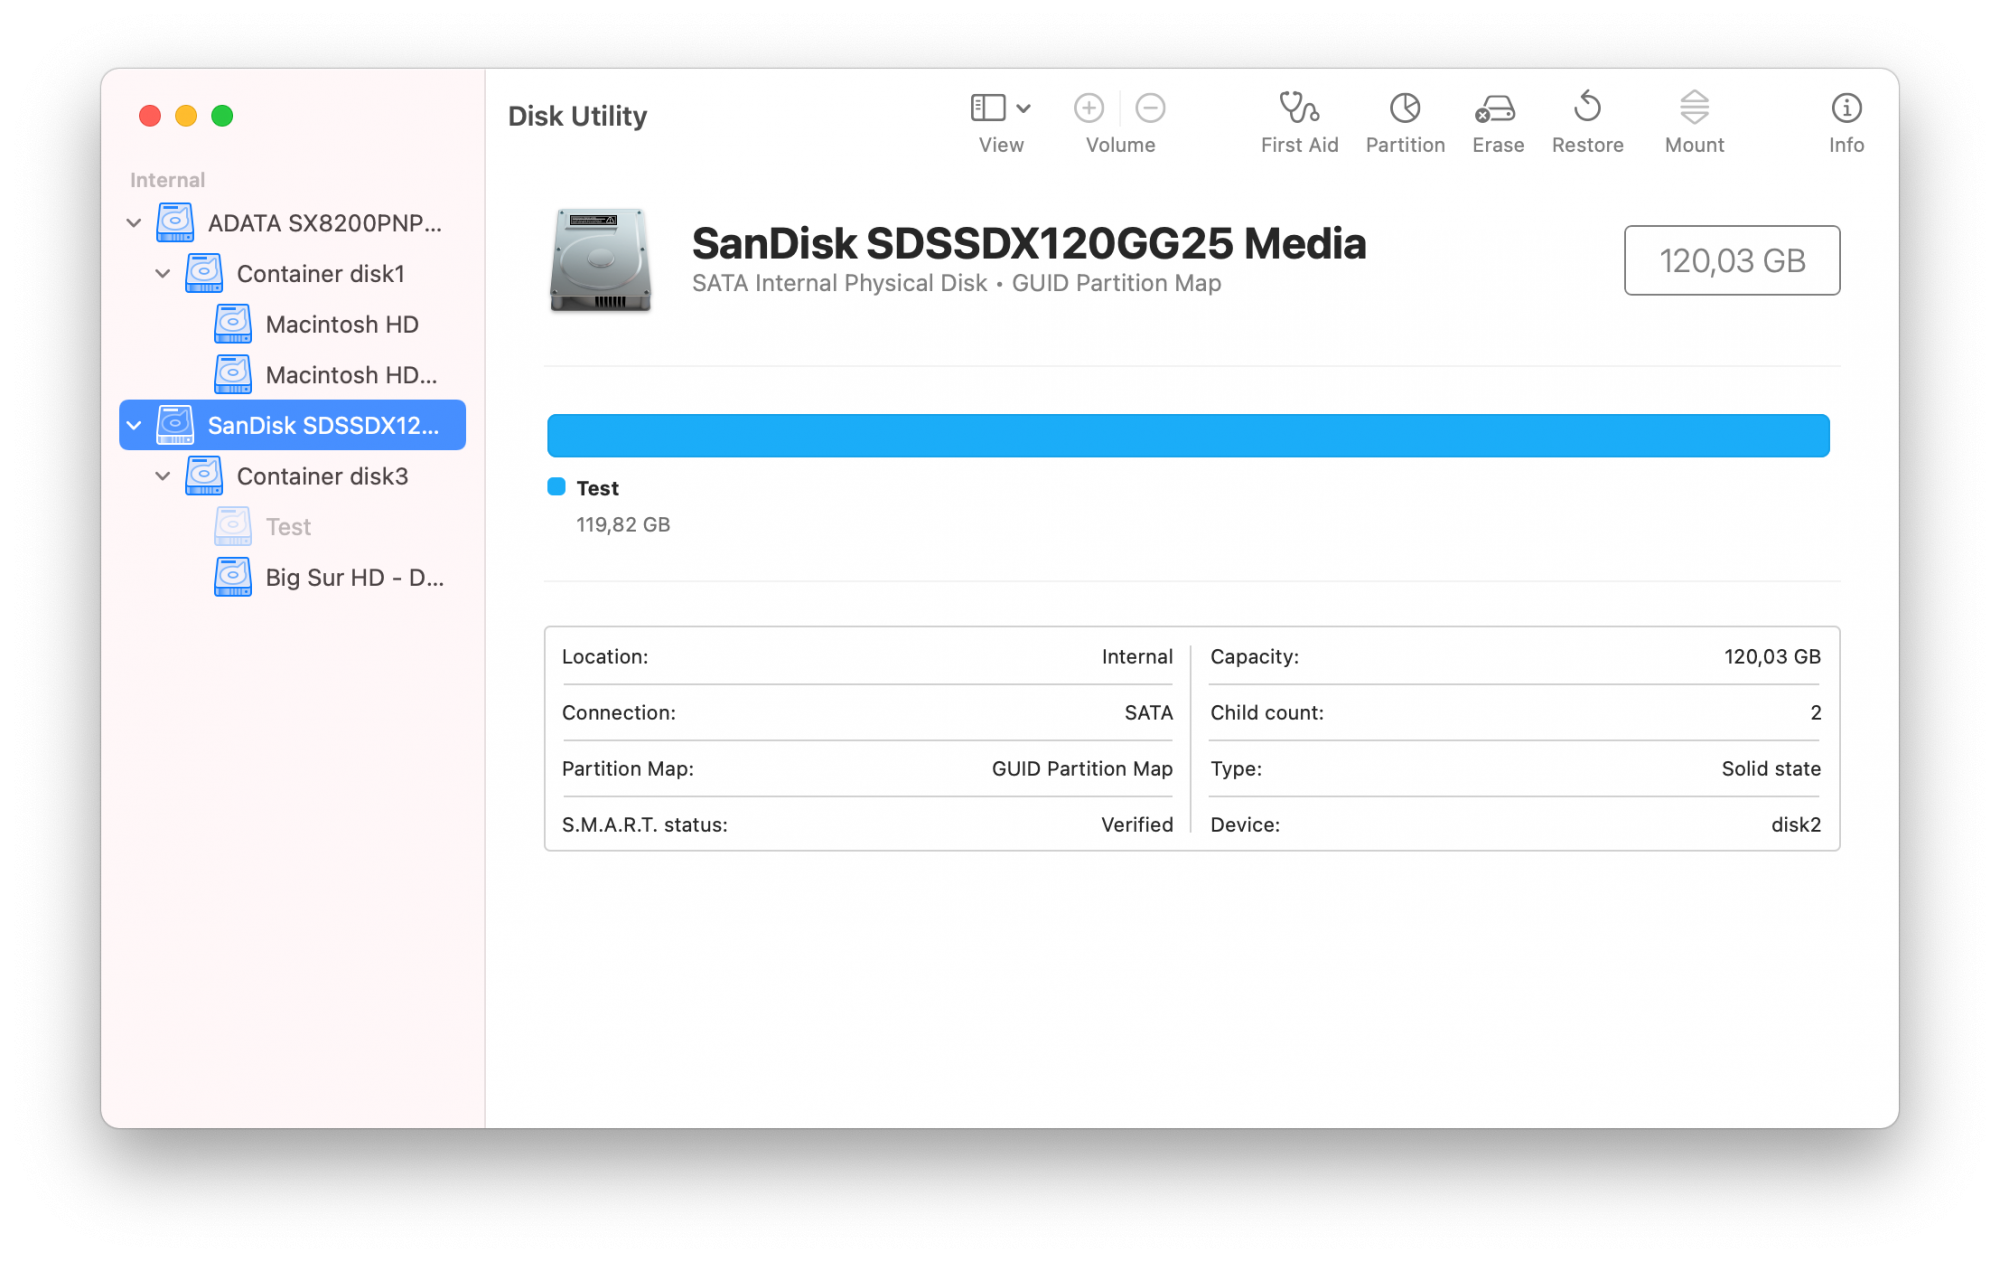
Task: Click the blue Test legend swatch
Action: [x=556, y=487]
